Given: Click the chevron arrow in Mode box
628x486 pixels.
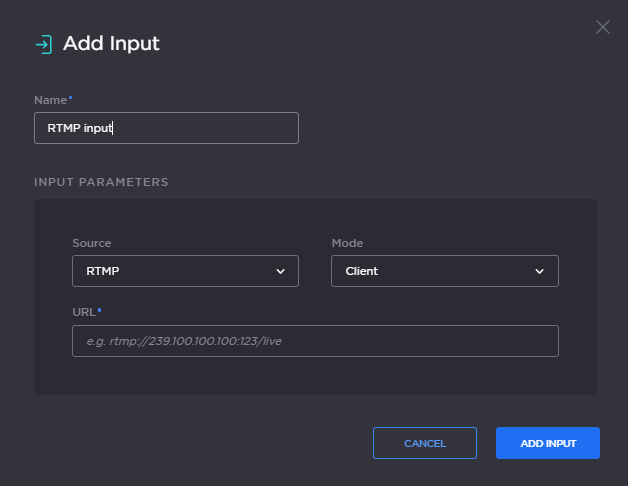Looking at the screenshot, I should tap(540, 271).
